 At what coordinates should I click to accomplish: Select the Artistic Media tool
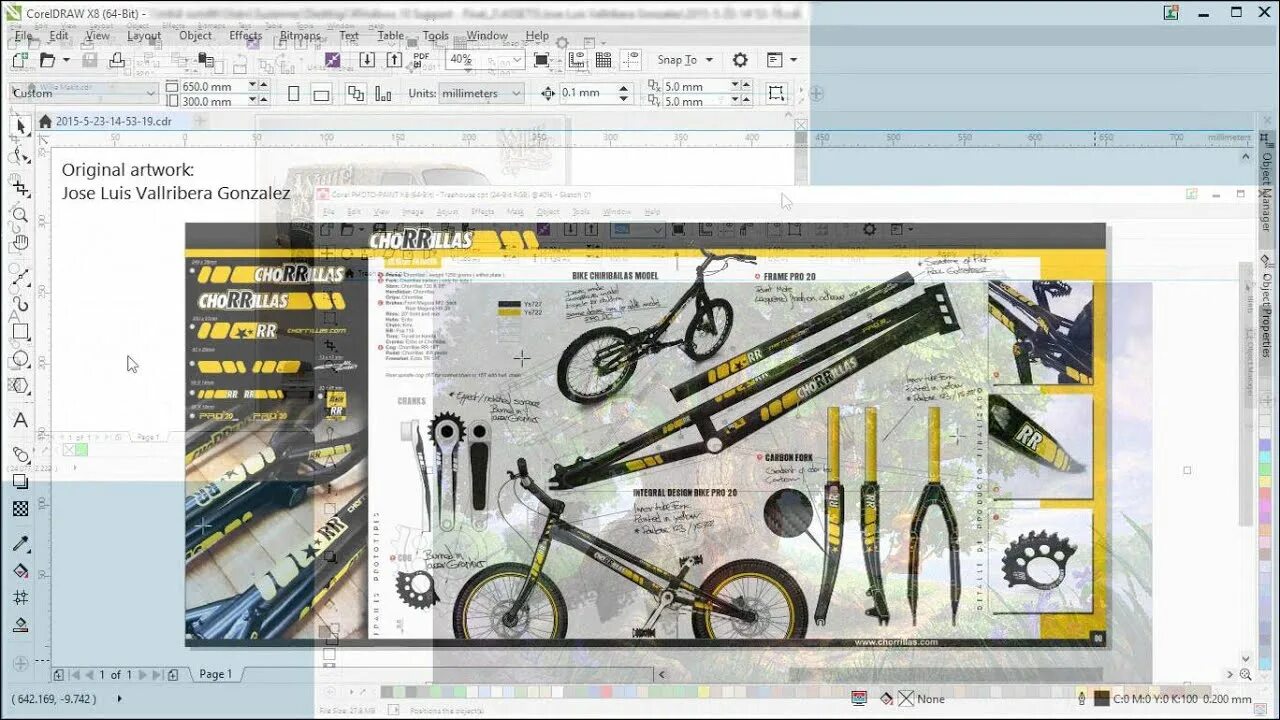tap(20, 303)
